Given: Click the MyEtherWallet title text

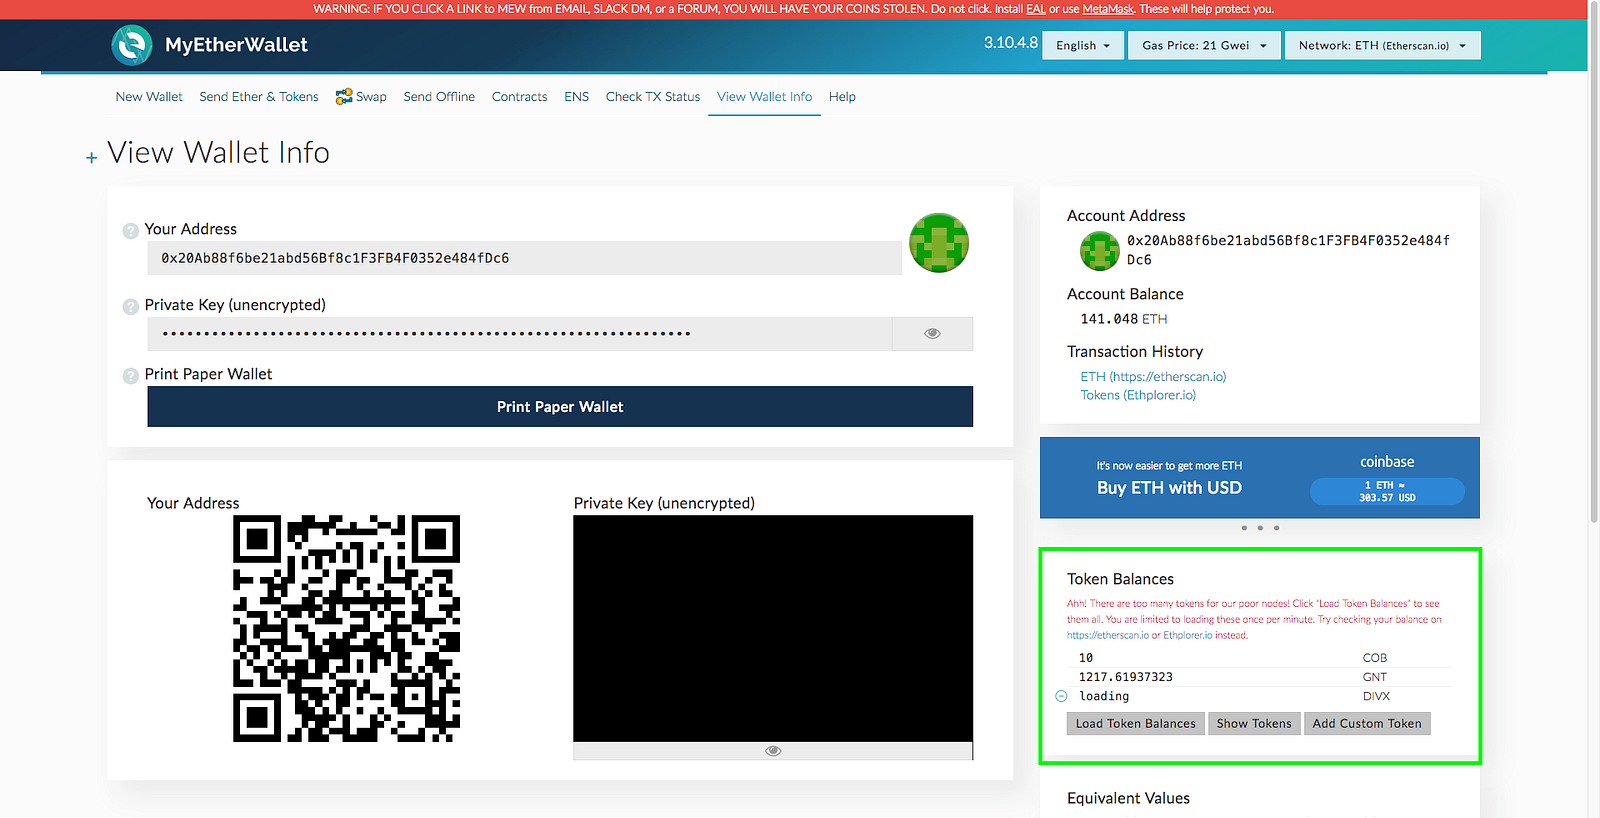Looking at the screenshot, I should pos(236,45).
